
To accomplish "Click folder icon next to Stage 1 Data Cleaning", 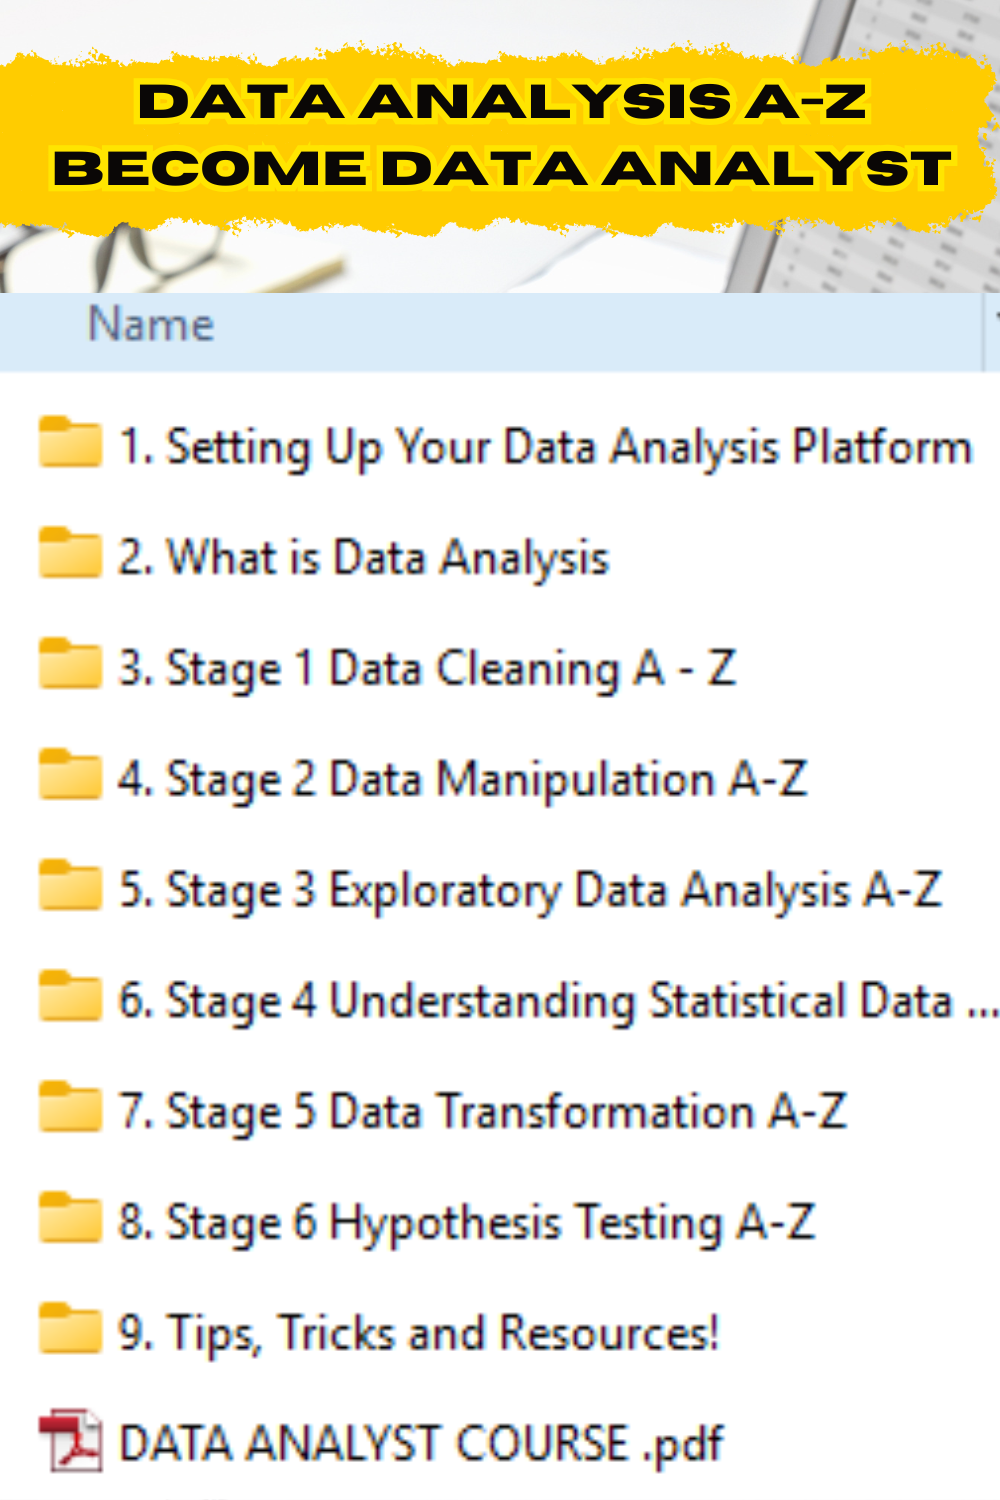I will point(70,665).
